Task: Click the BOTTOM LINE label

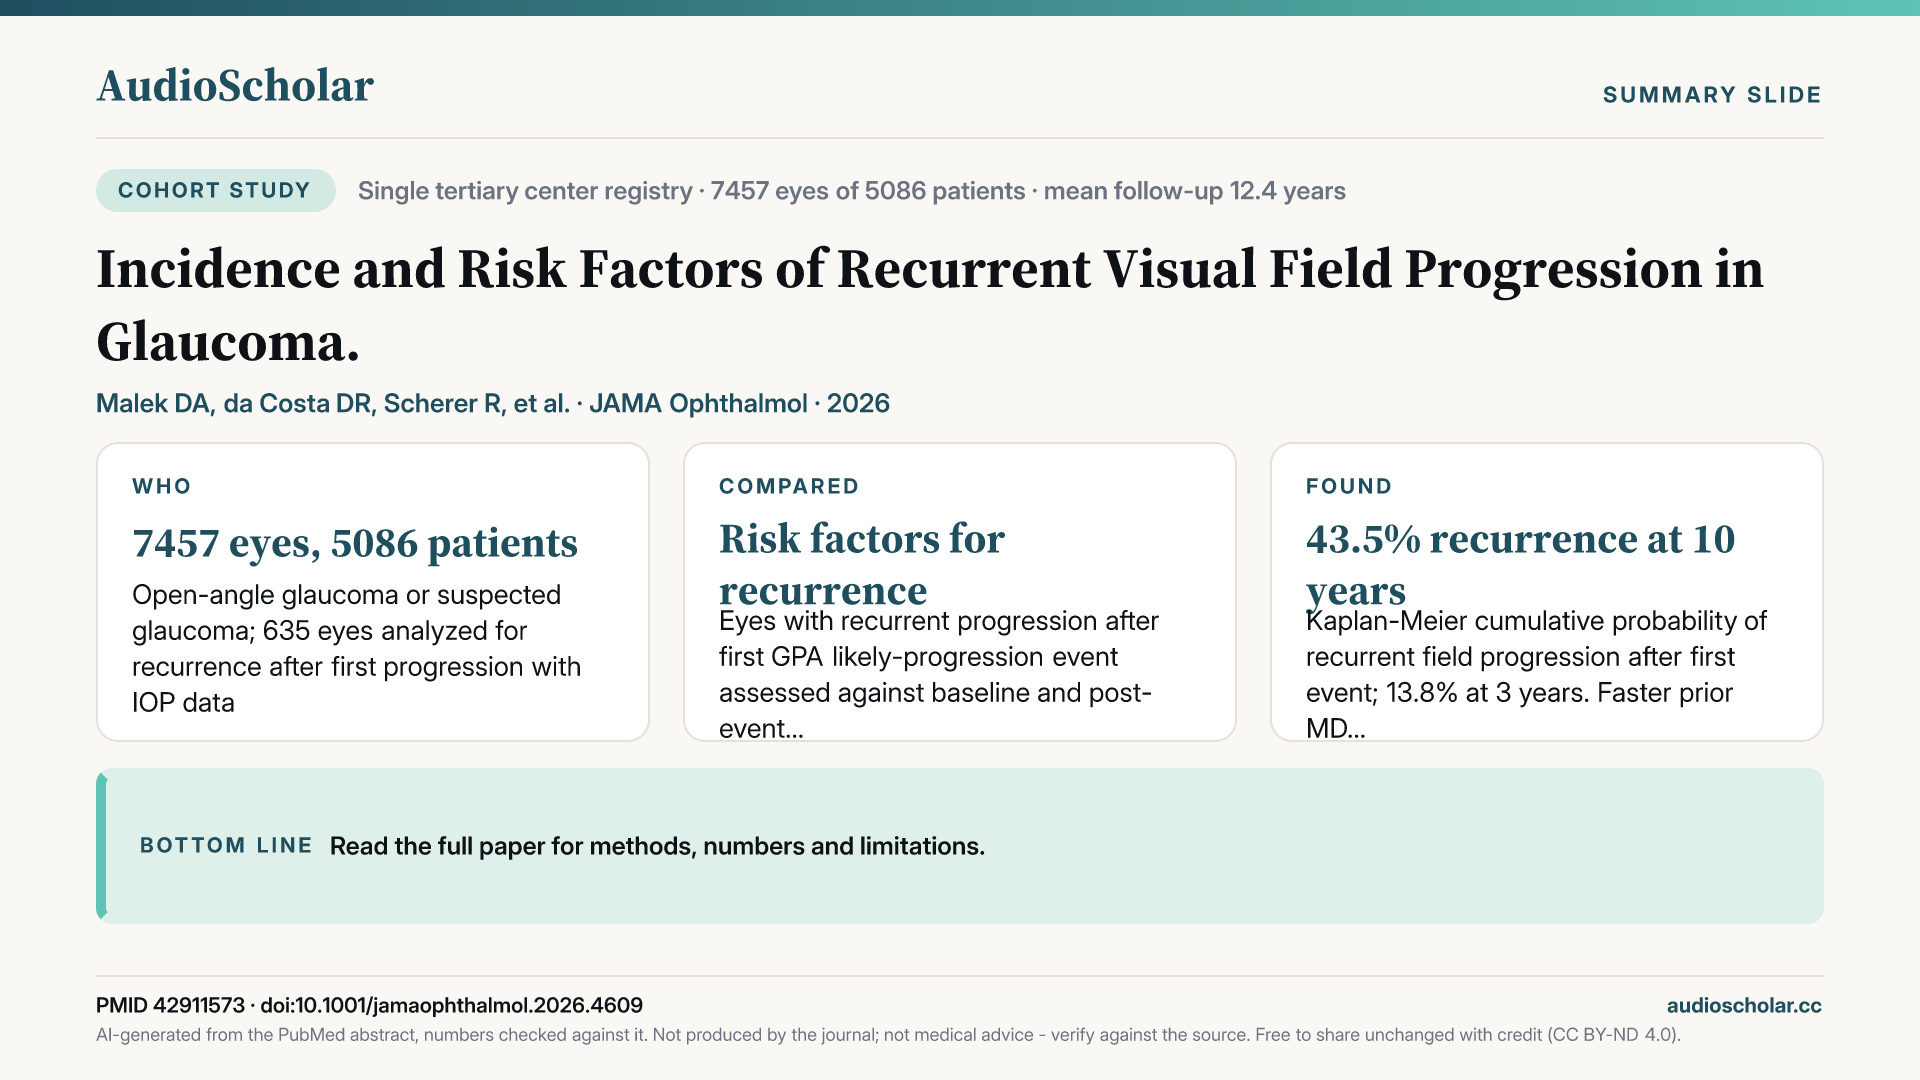Action: pyautogui.click(x=226, y=845)
